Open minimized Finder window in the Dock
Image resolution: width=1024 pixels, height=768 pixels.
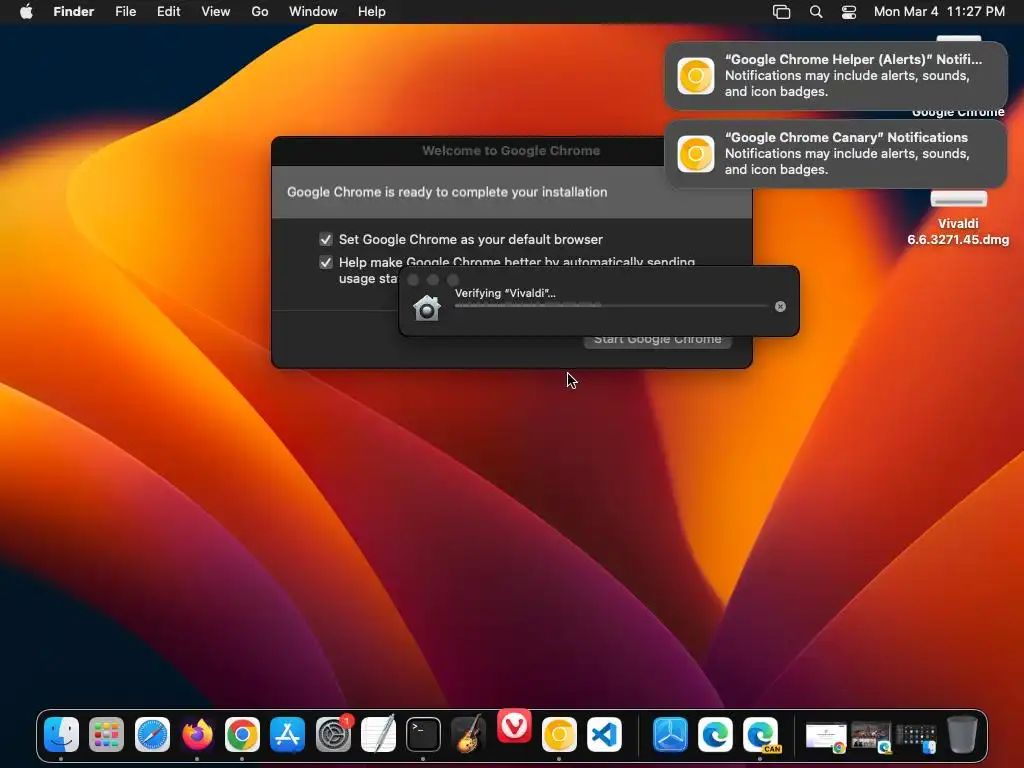(x=916, y=737)
